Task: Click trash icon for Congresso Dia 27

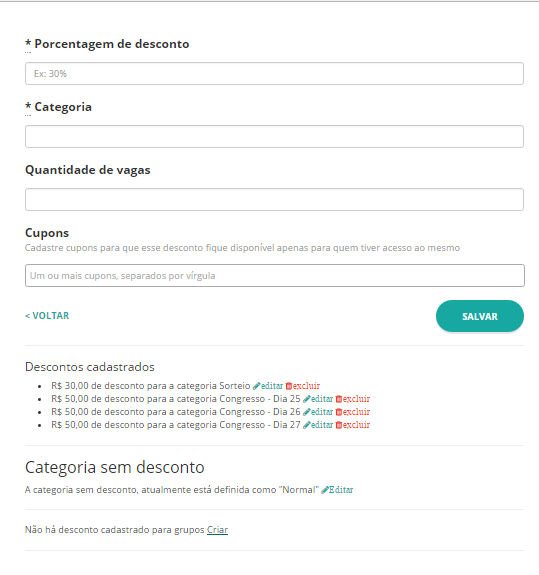Action: pos(339,425)
